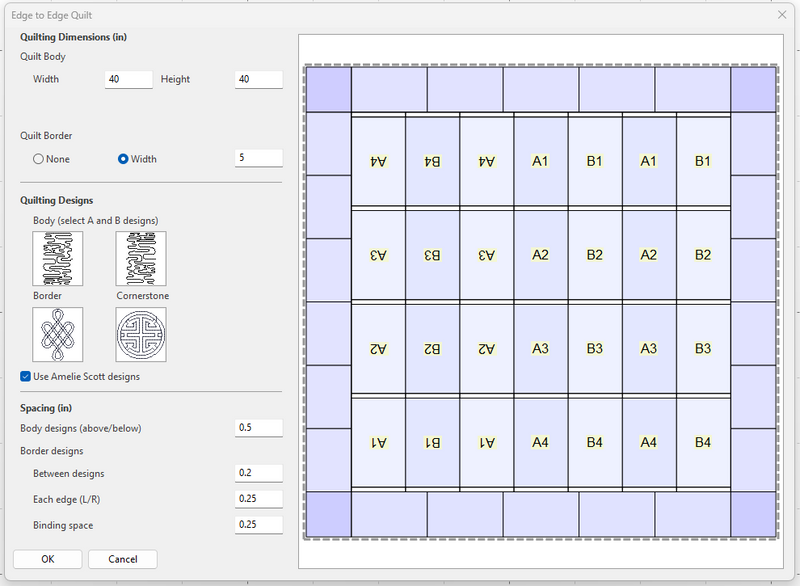Uncheck Use Amelie Scott designs
This screenshot has width=800, height=586.
26,377
